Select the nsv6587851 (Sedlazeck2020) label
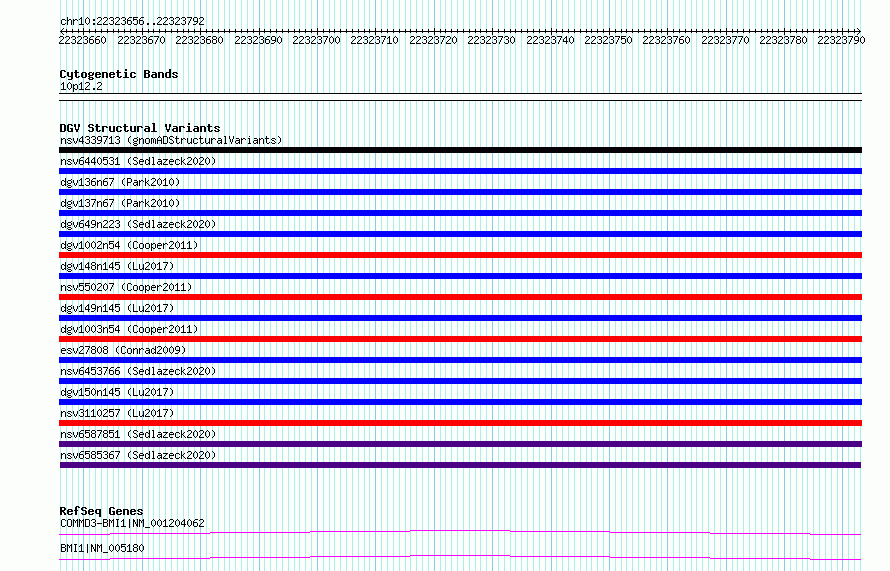 [138, 434]
